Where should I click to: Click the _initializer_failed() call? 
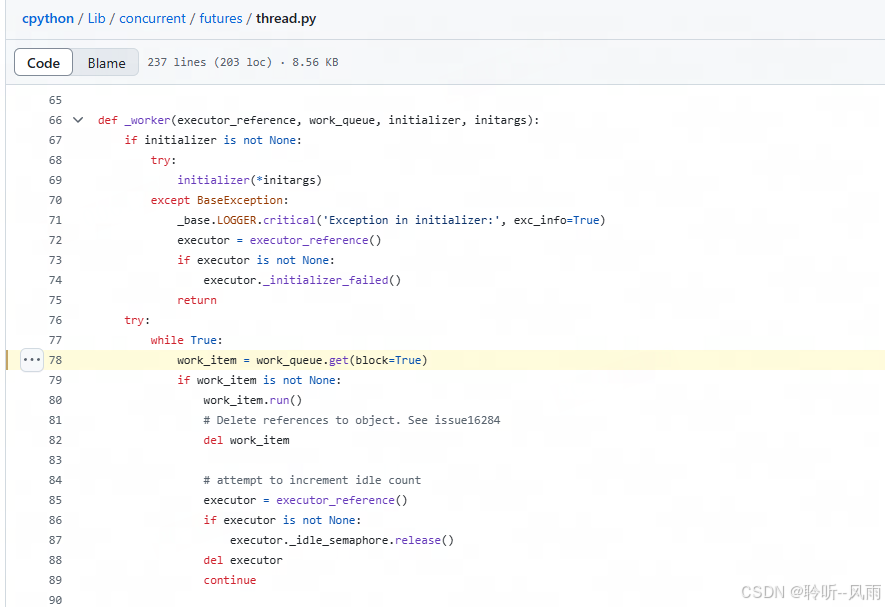332,280
